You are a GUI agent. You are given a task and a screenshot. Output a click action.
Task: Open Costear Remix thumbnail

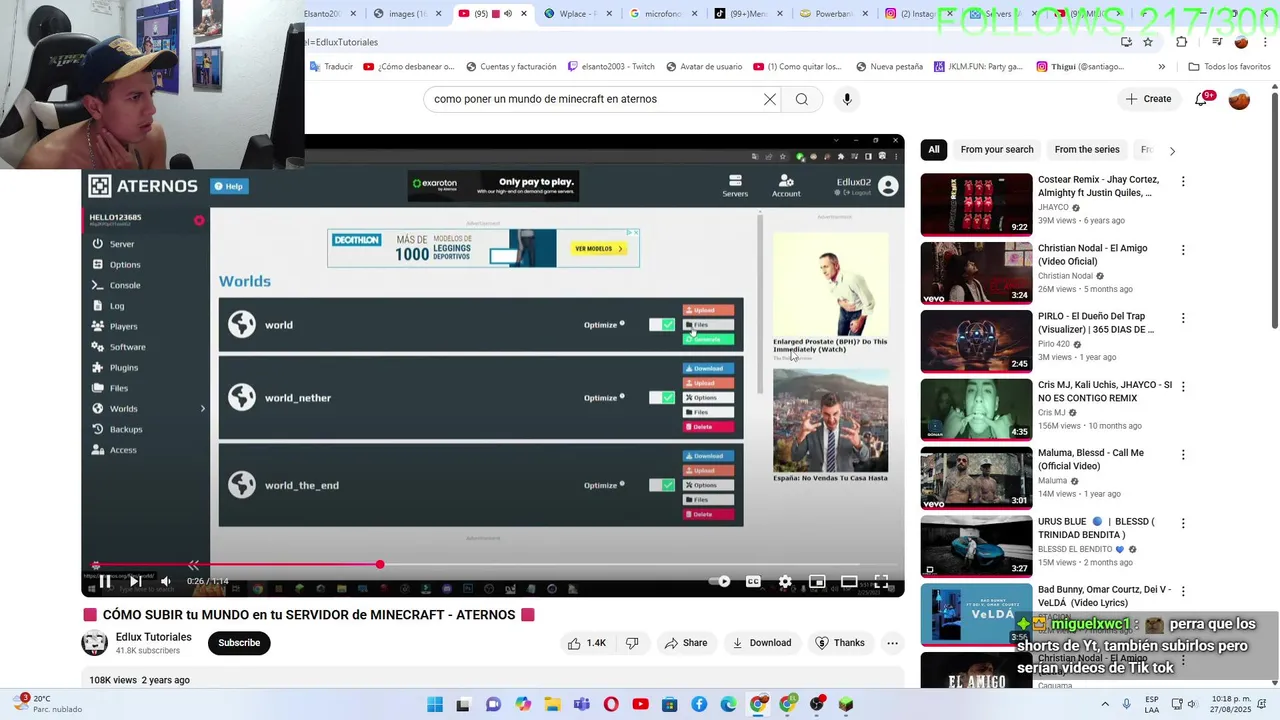[x=976, y=205]
